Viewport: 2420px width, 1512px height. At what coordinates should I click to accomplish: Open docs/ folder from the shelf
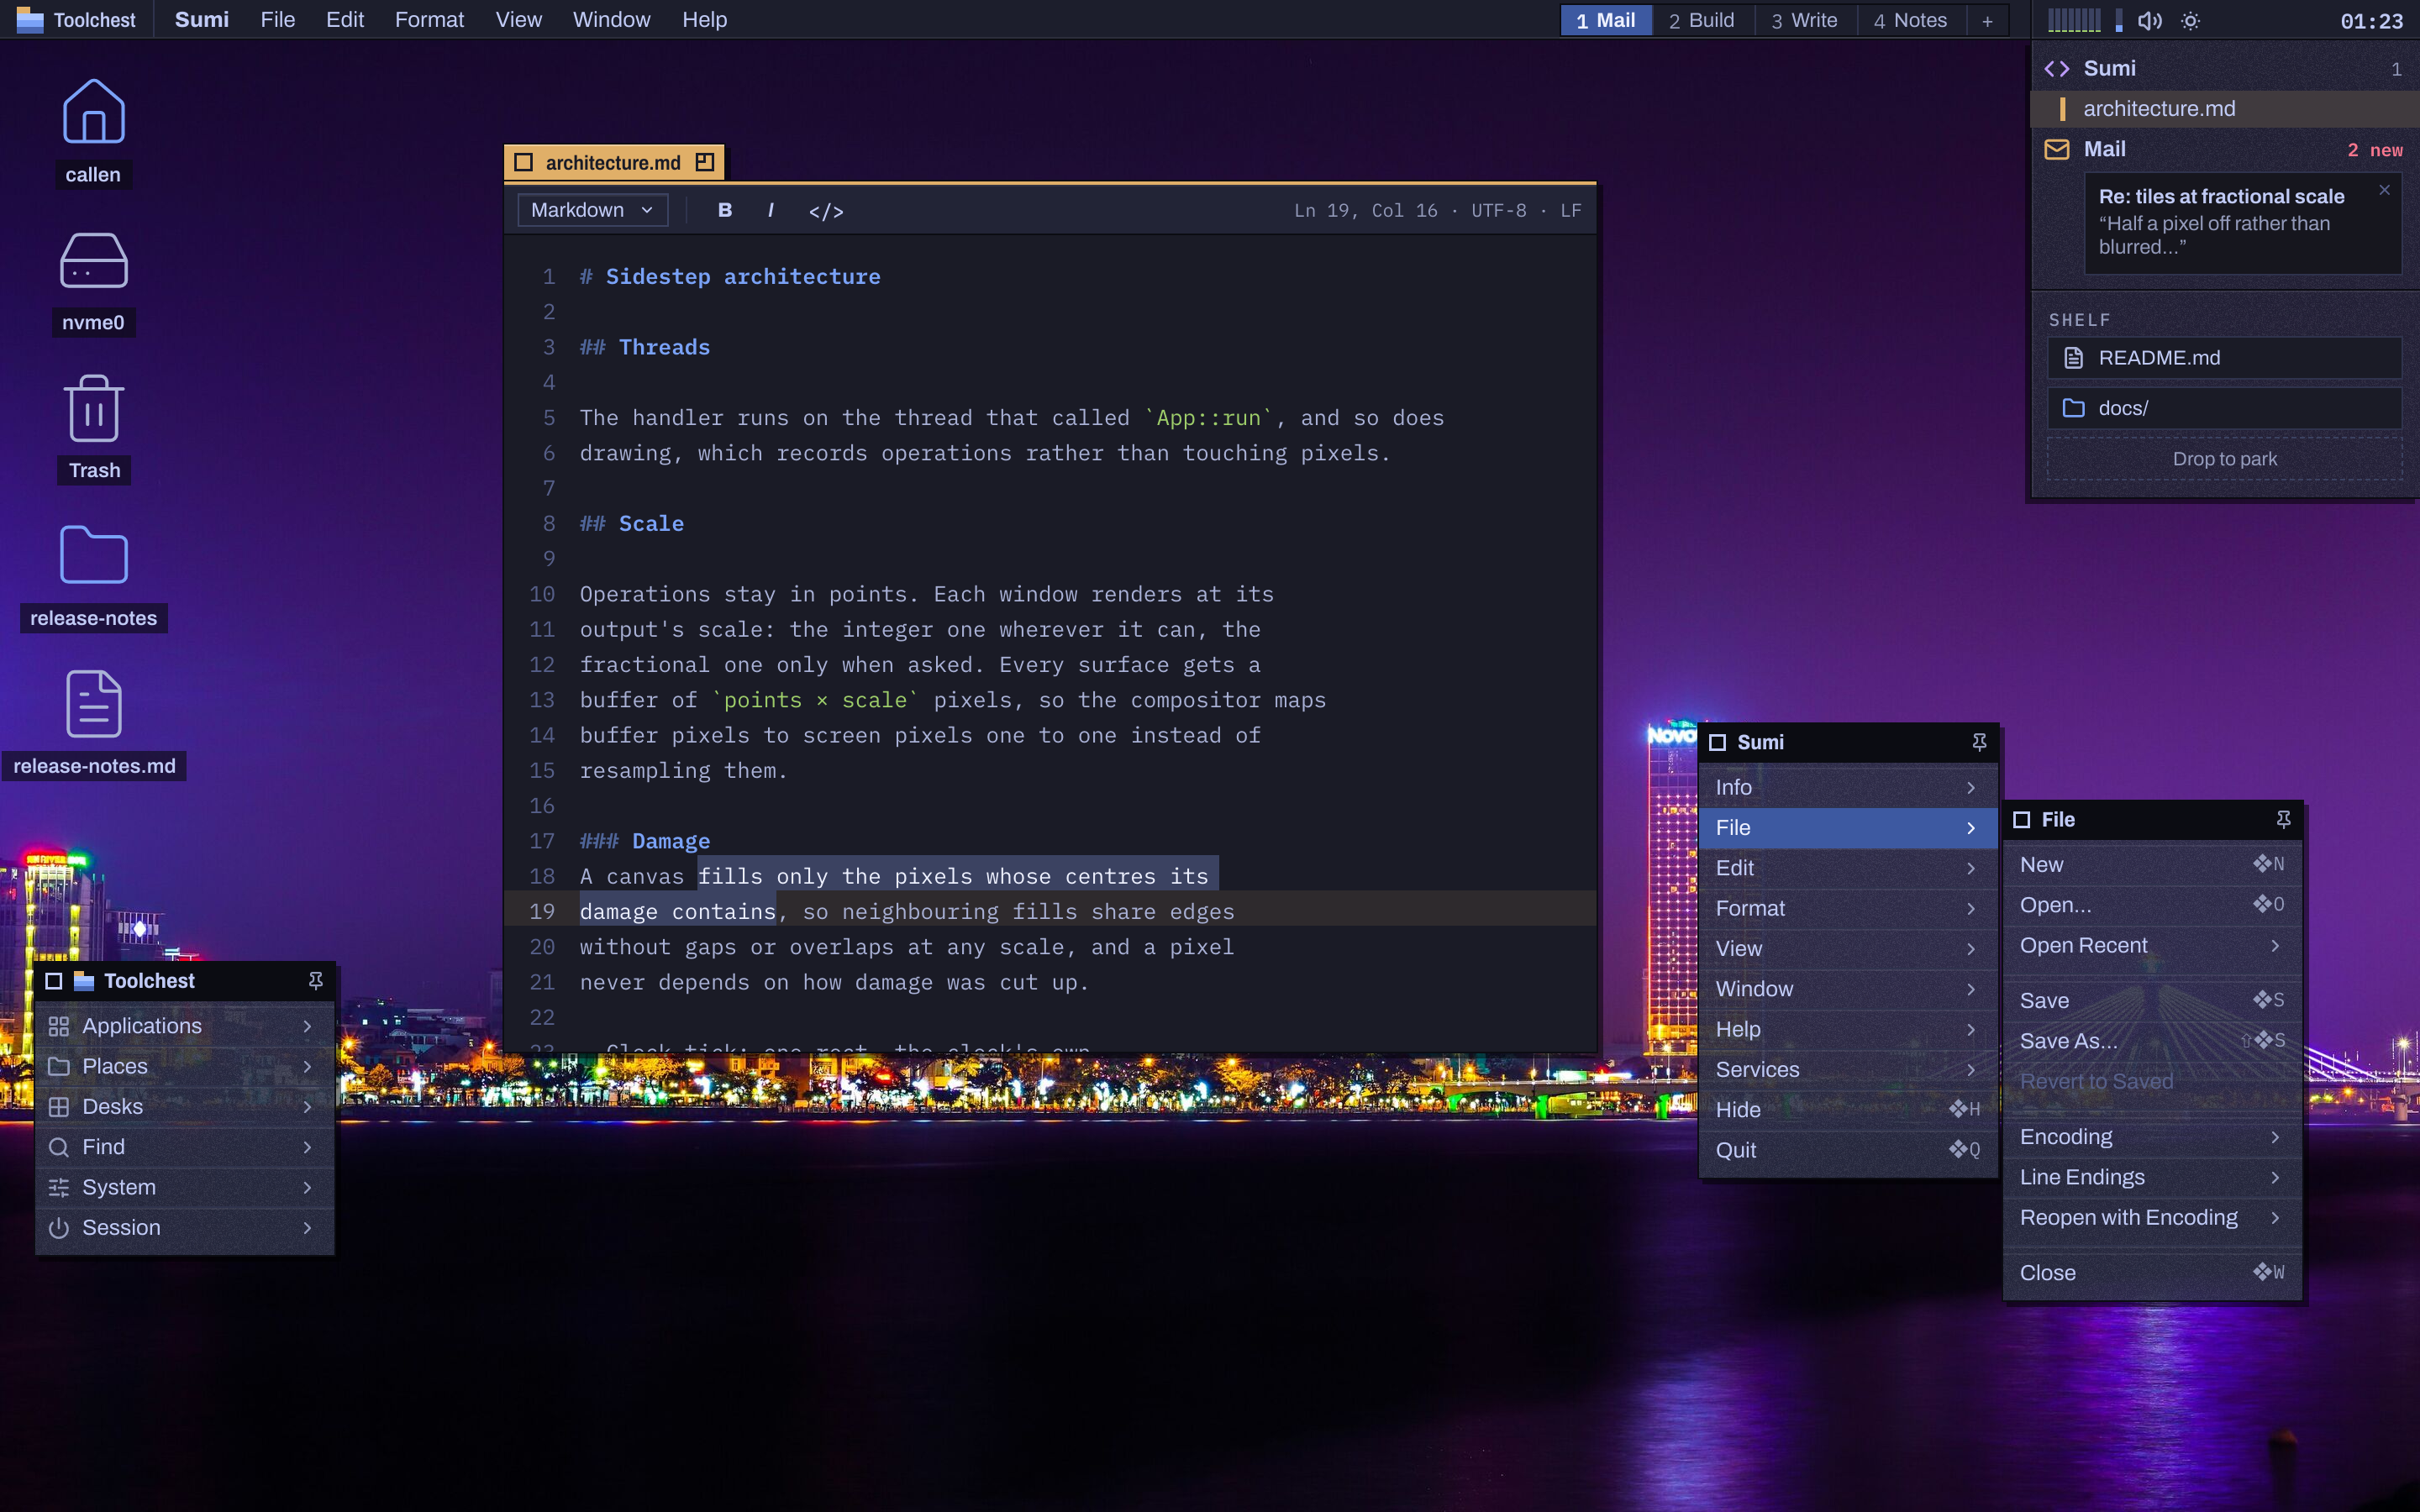2224,408
